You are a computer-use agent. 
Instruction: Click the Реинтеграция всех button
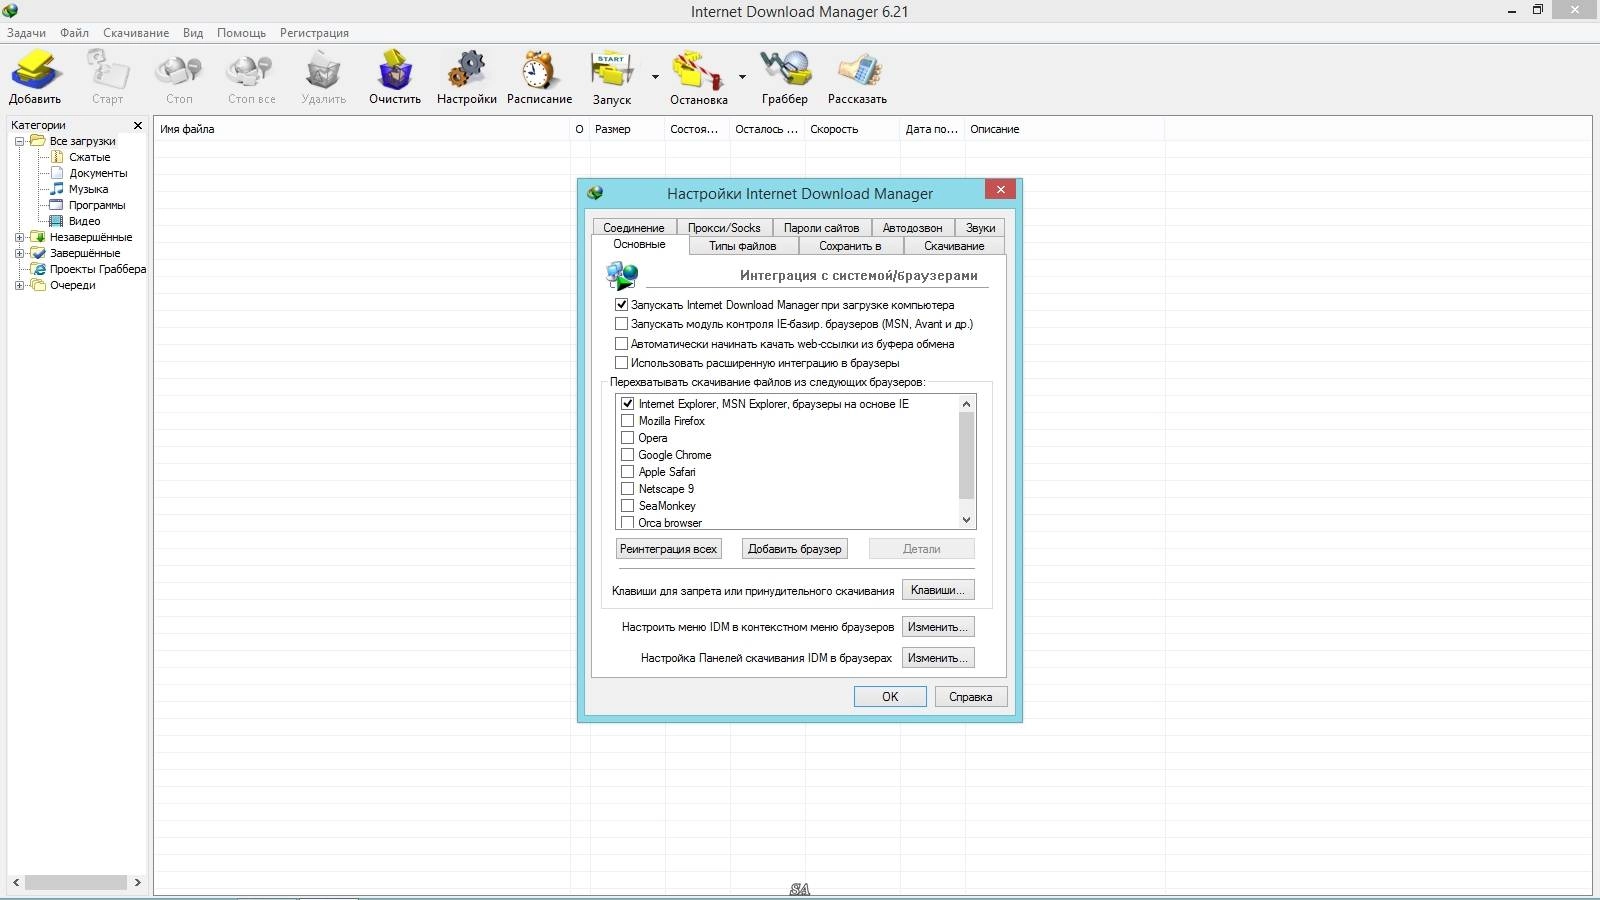(x=669, y=549)
